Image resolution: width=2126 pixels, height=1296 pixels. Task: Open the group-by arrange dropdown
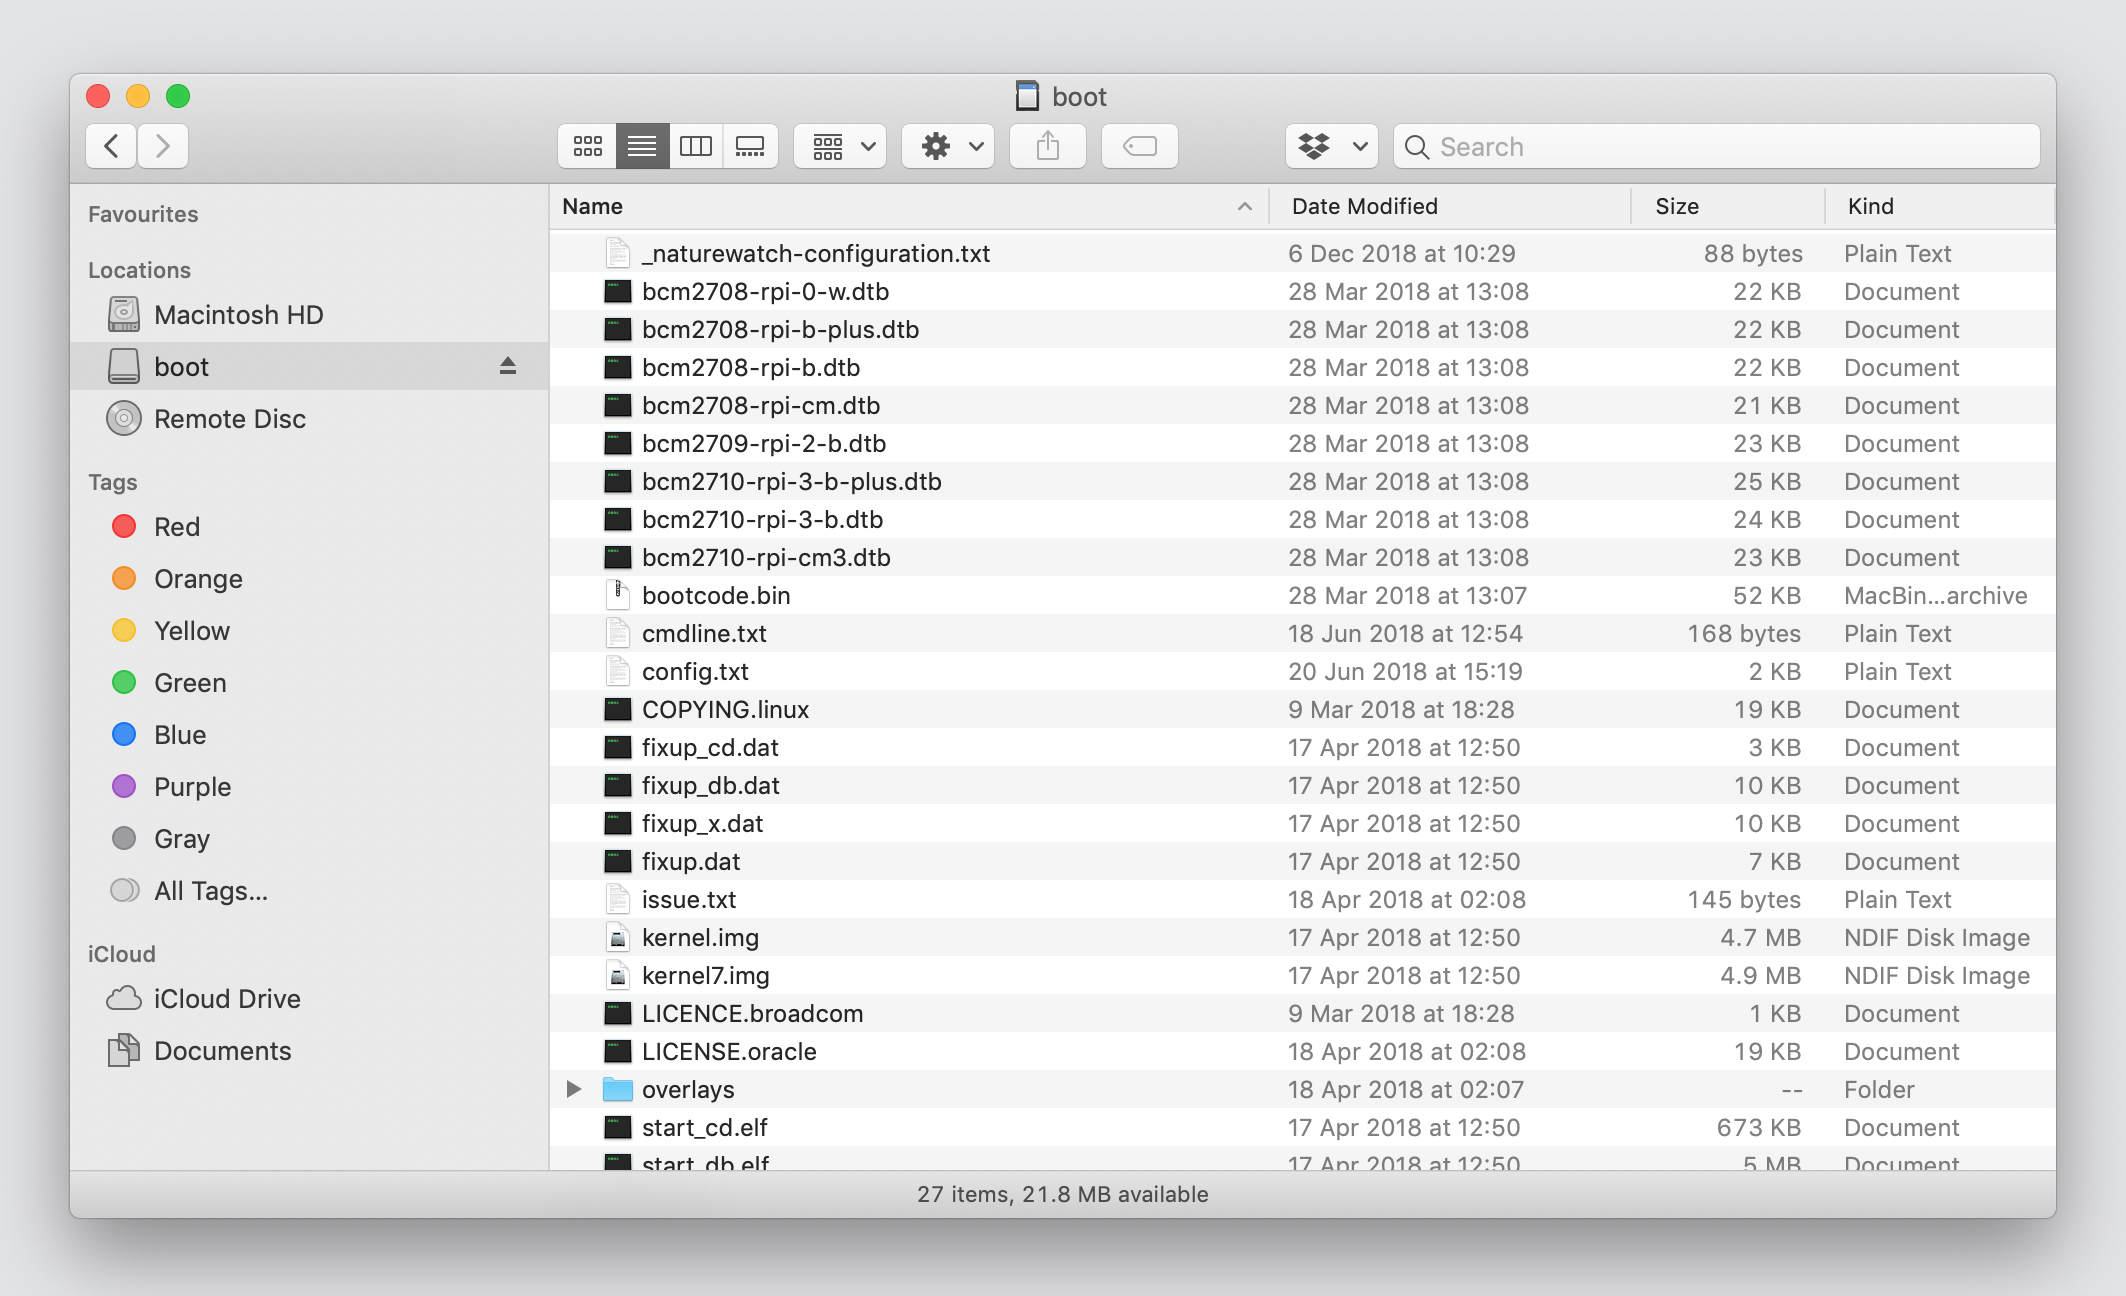pos(840,146)
